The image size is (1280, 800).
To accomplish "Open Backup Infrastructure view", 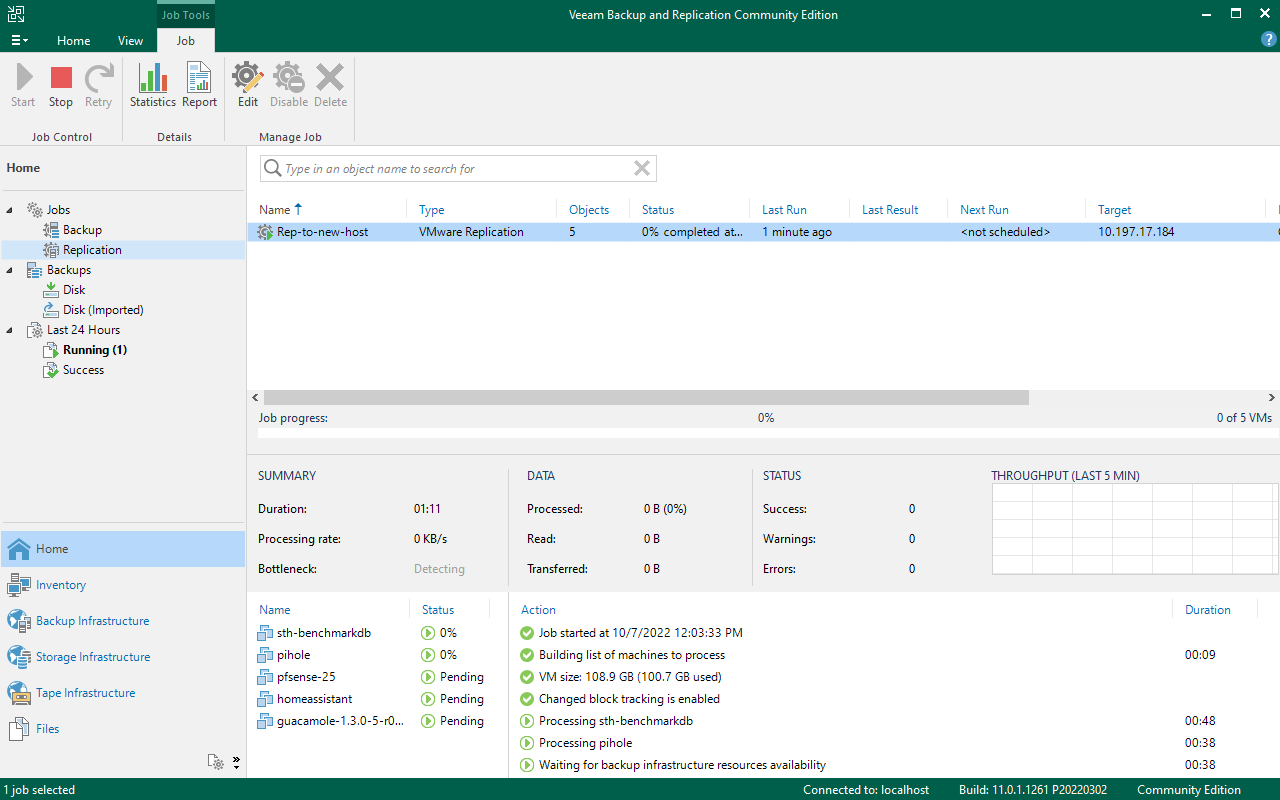I will pyautogui.click(x=92, y=621).
